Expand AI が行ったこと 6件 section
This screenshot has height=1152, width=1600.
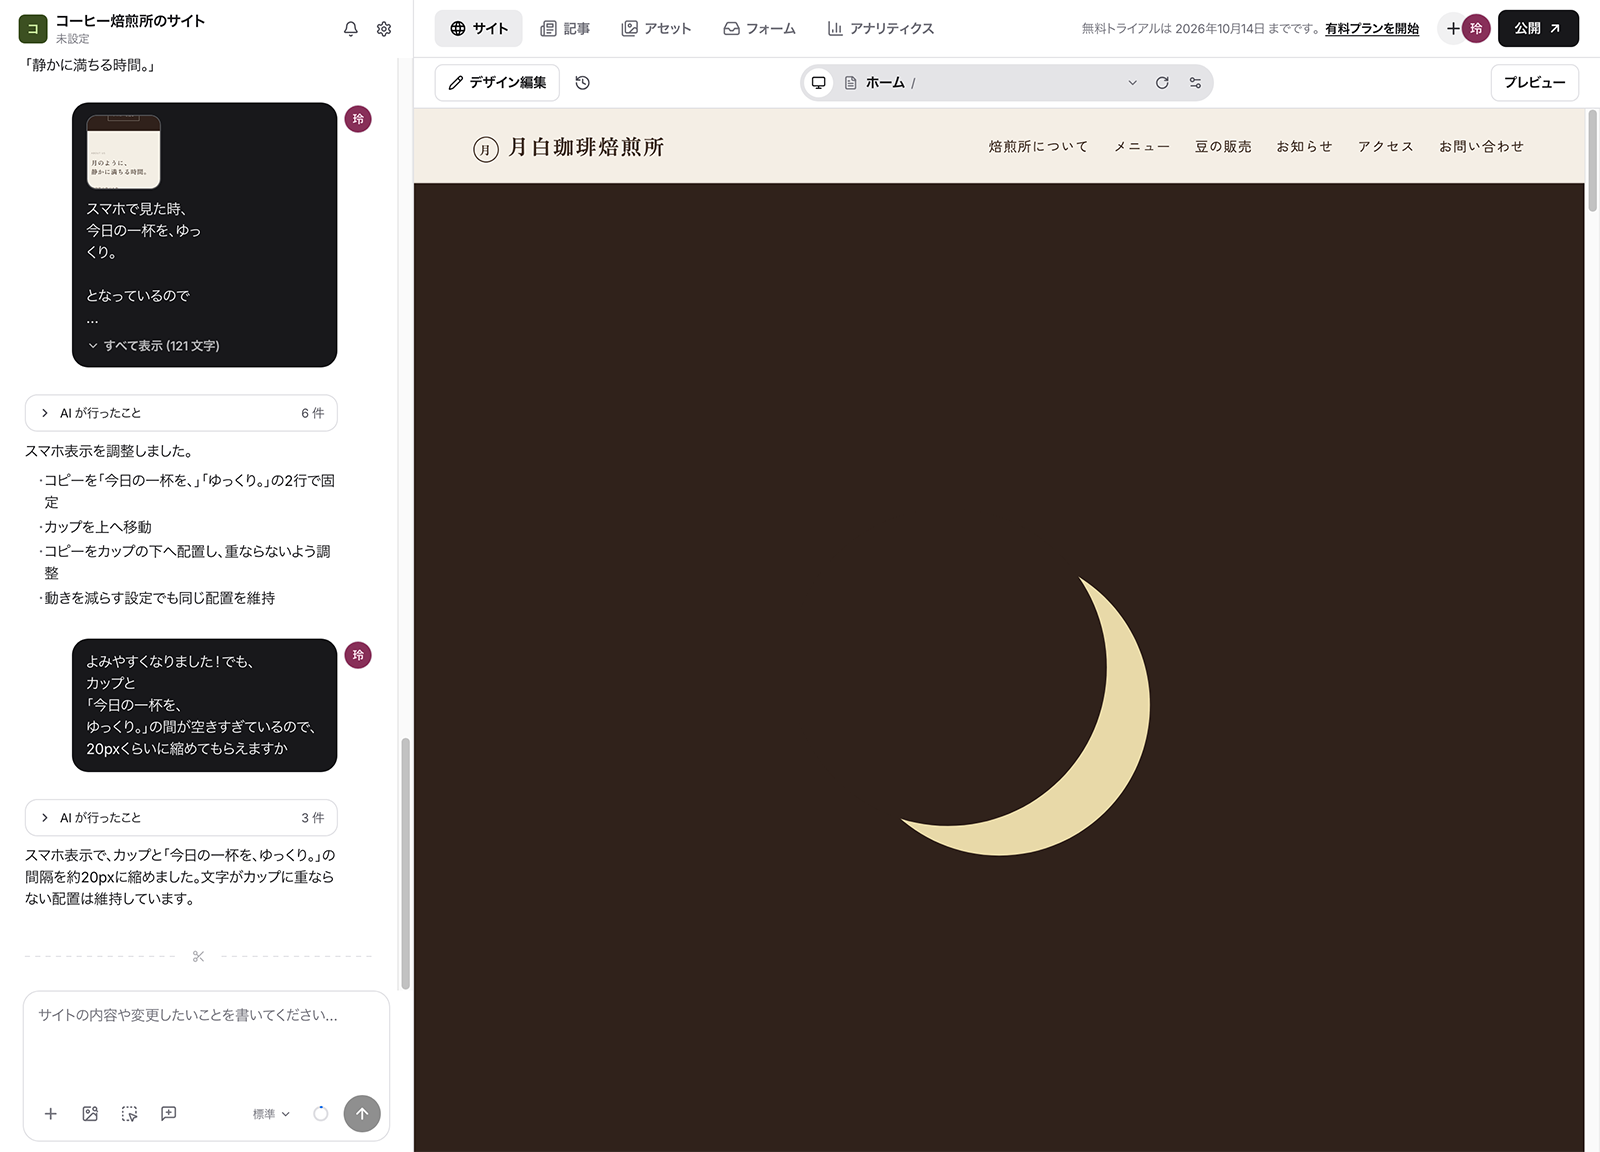click(181, 413)
